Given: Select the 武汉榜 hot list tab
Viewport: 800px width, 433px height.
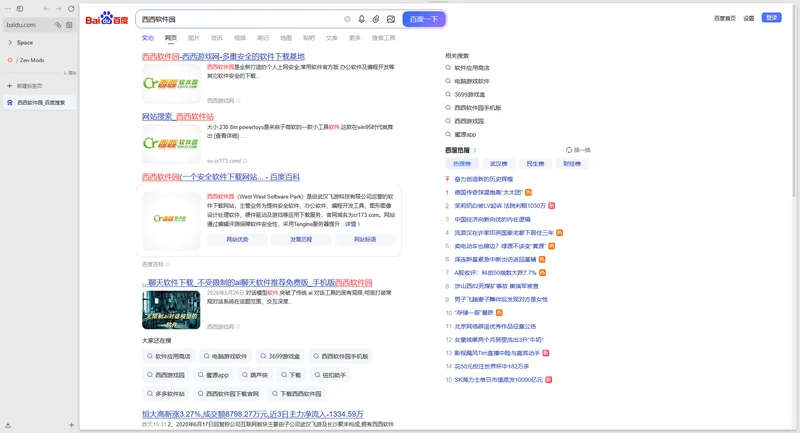Looking at the screenshot, I should point(498,164).
